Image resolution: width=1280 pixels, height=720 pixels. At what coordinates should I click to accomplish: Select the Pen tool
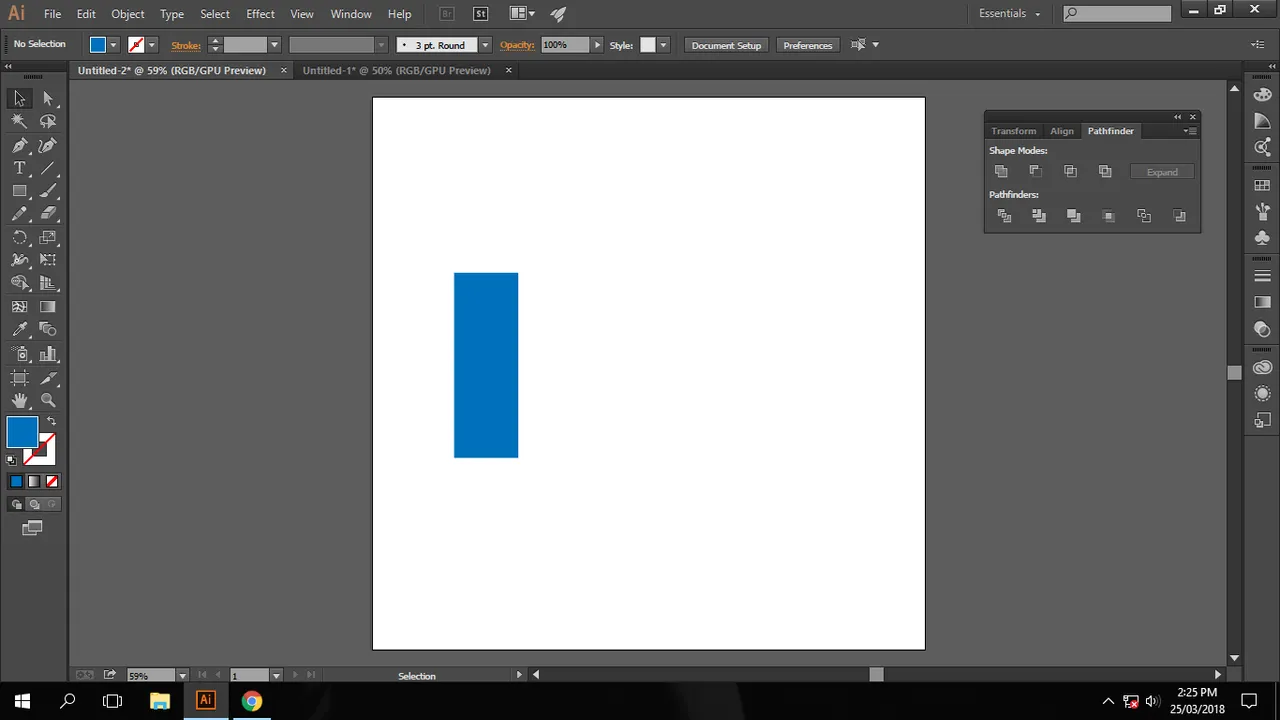(x=19, y=145)
